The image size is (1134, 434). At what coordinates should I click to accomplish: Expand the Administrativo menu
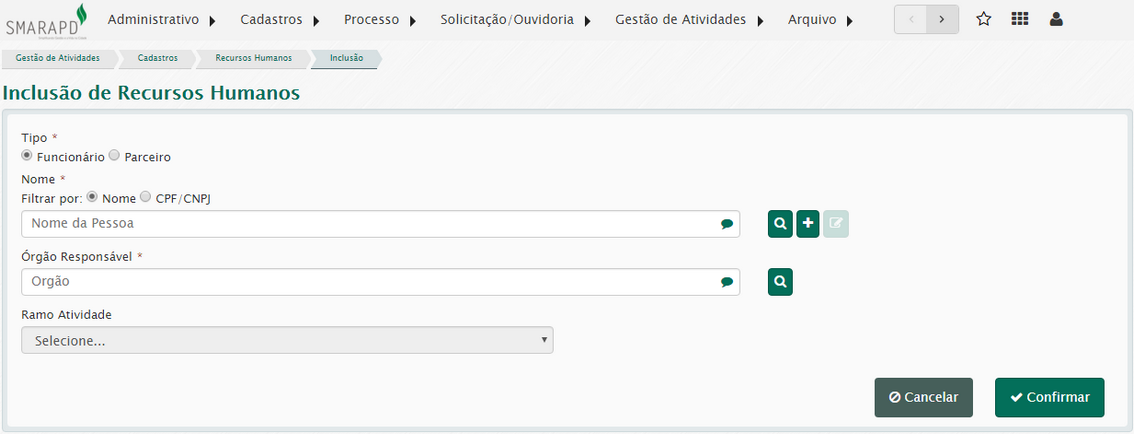click(161, 19)
